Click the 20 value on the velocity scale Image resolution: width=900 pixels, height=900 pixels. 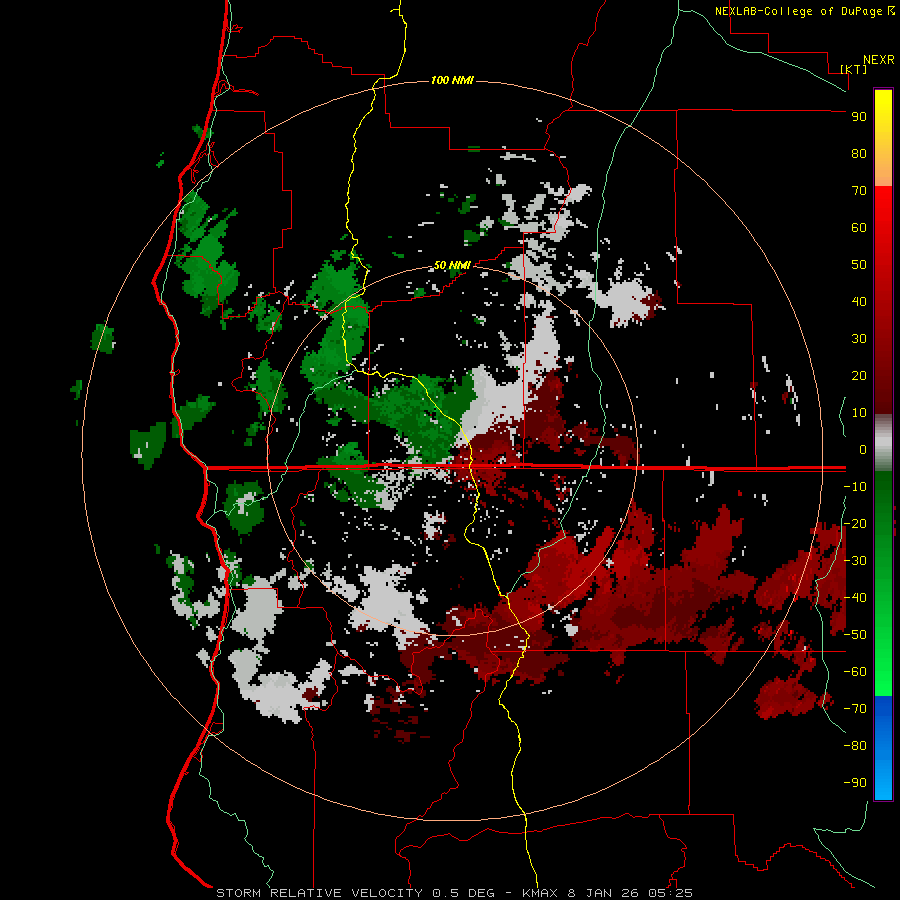(x=859, y=376)
